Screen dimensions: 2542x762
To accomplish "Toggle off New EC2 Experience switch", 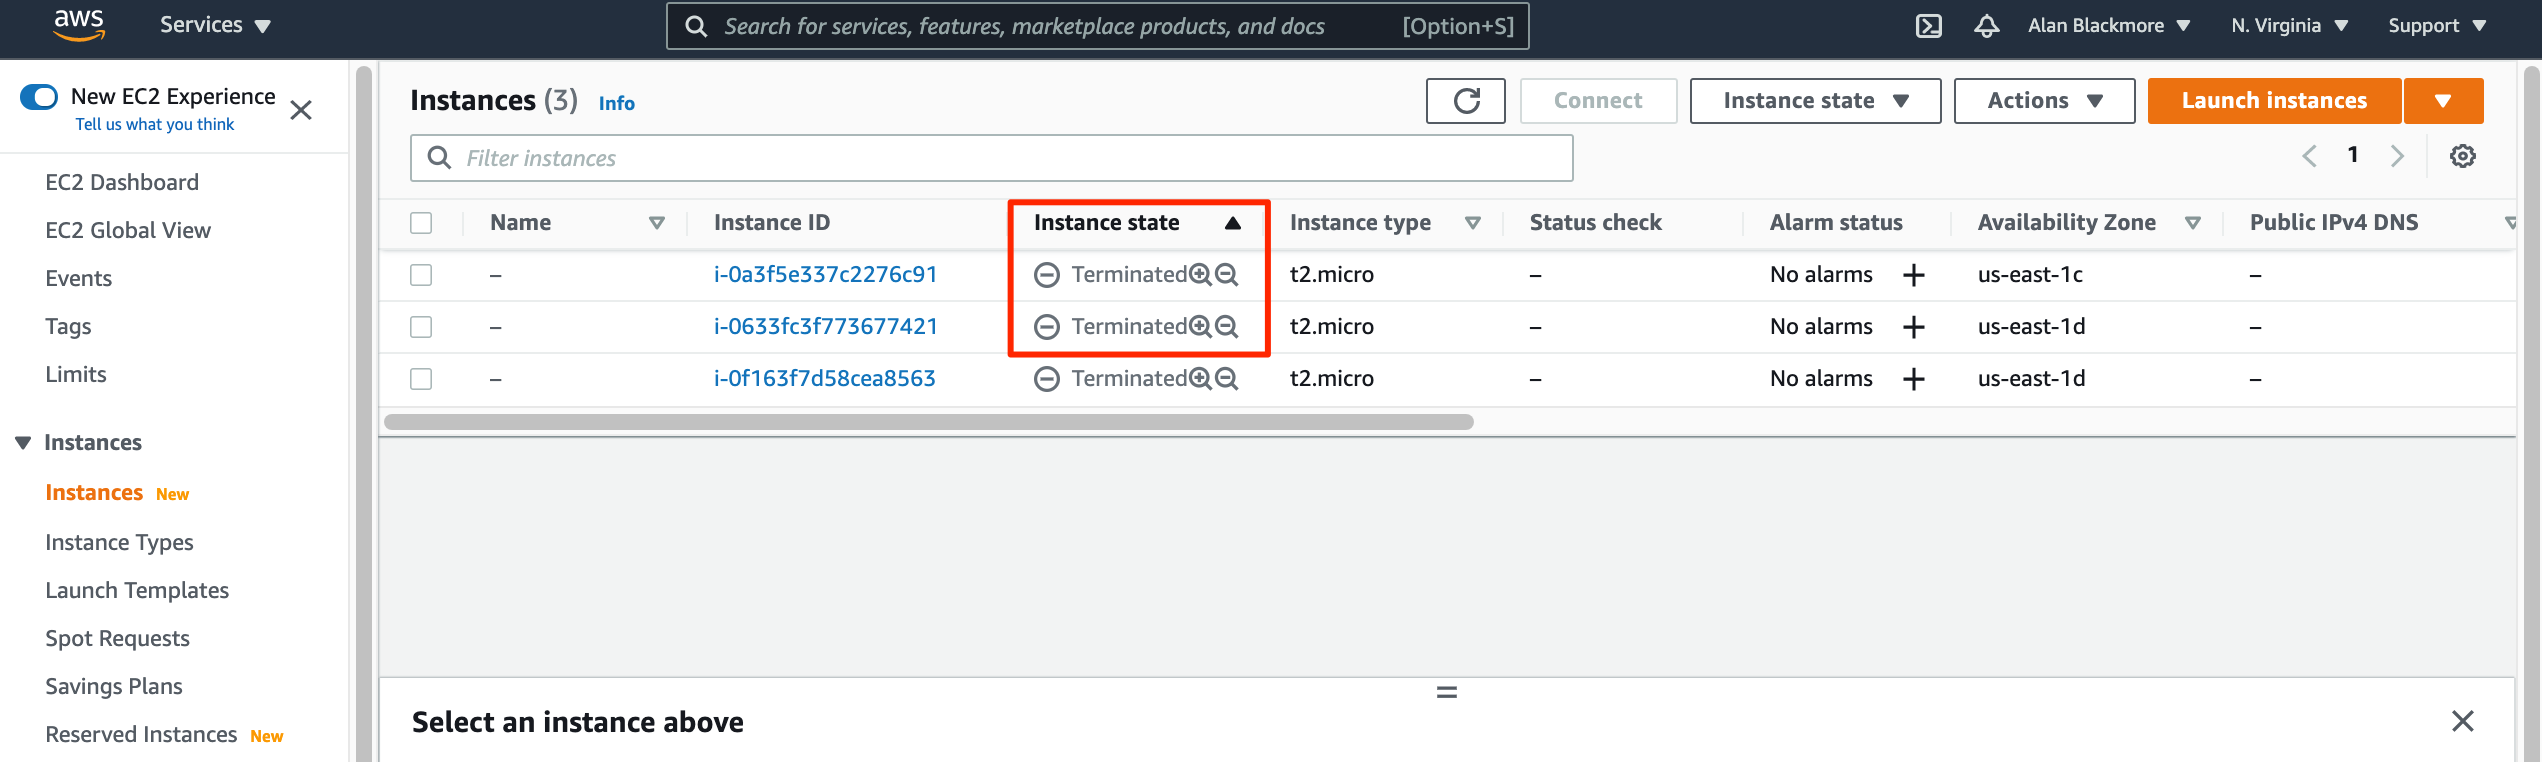I will tap(40, 97).
